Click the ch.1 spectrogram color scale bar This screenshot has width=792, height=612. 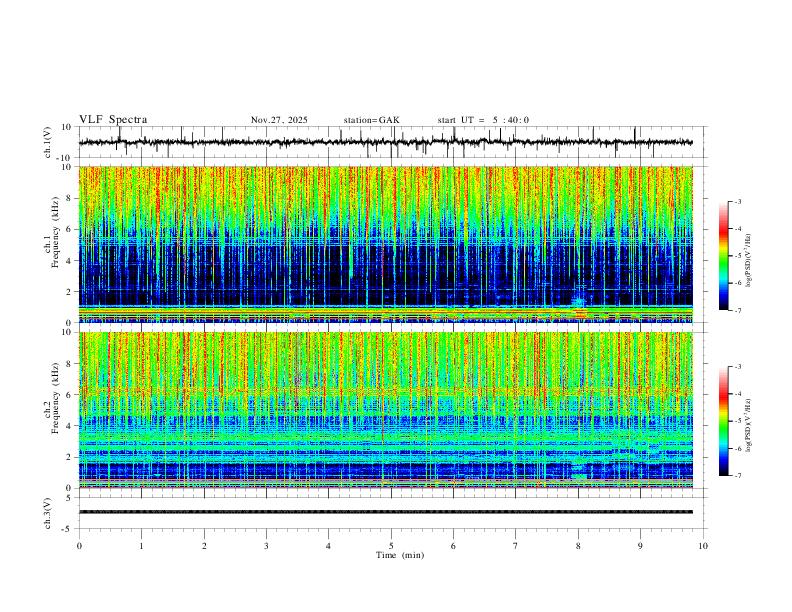coord(723,256)
